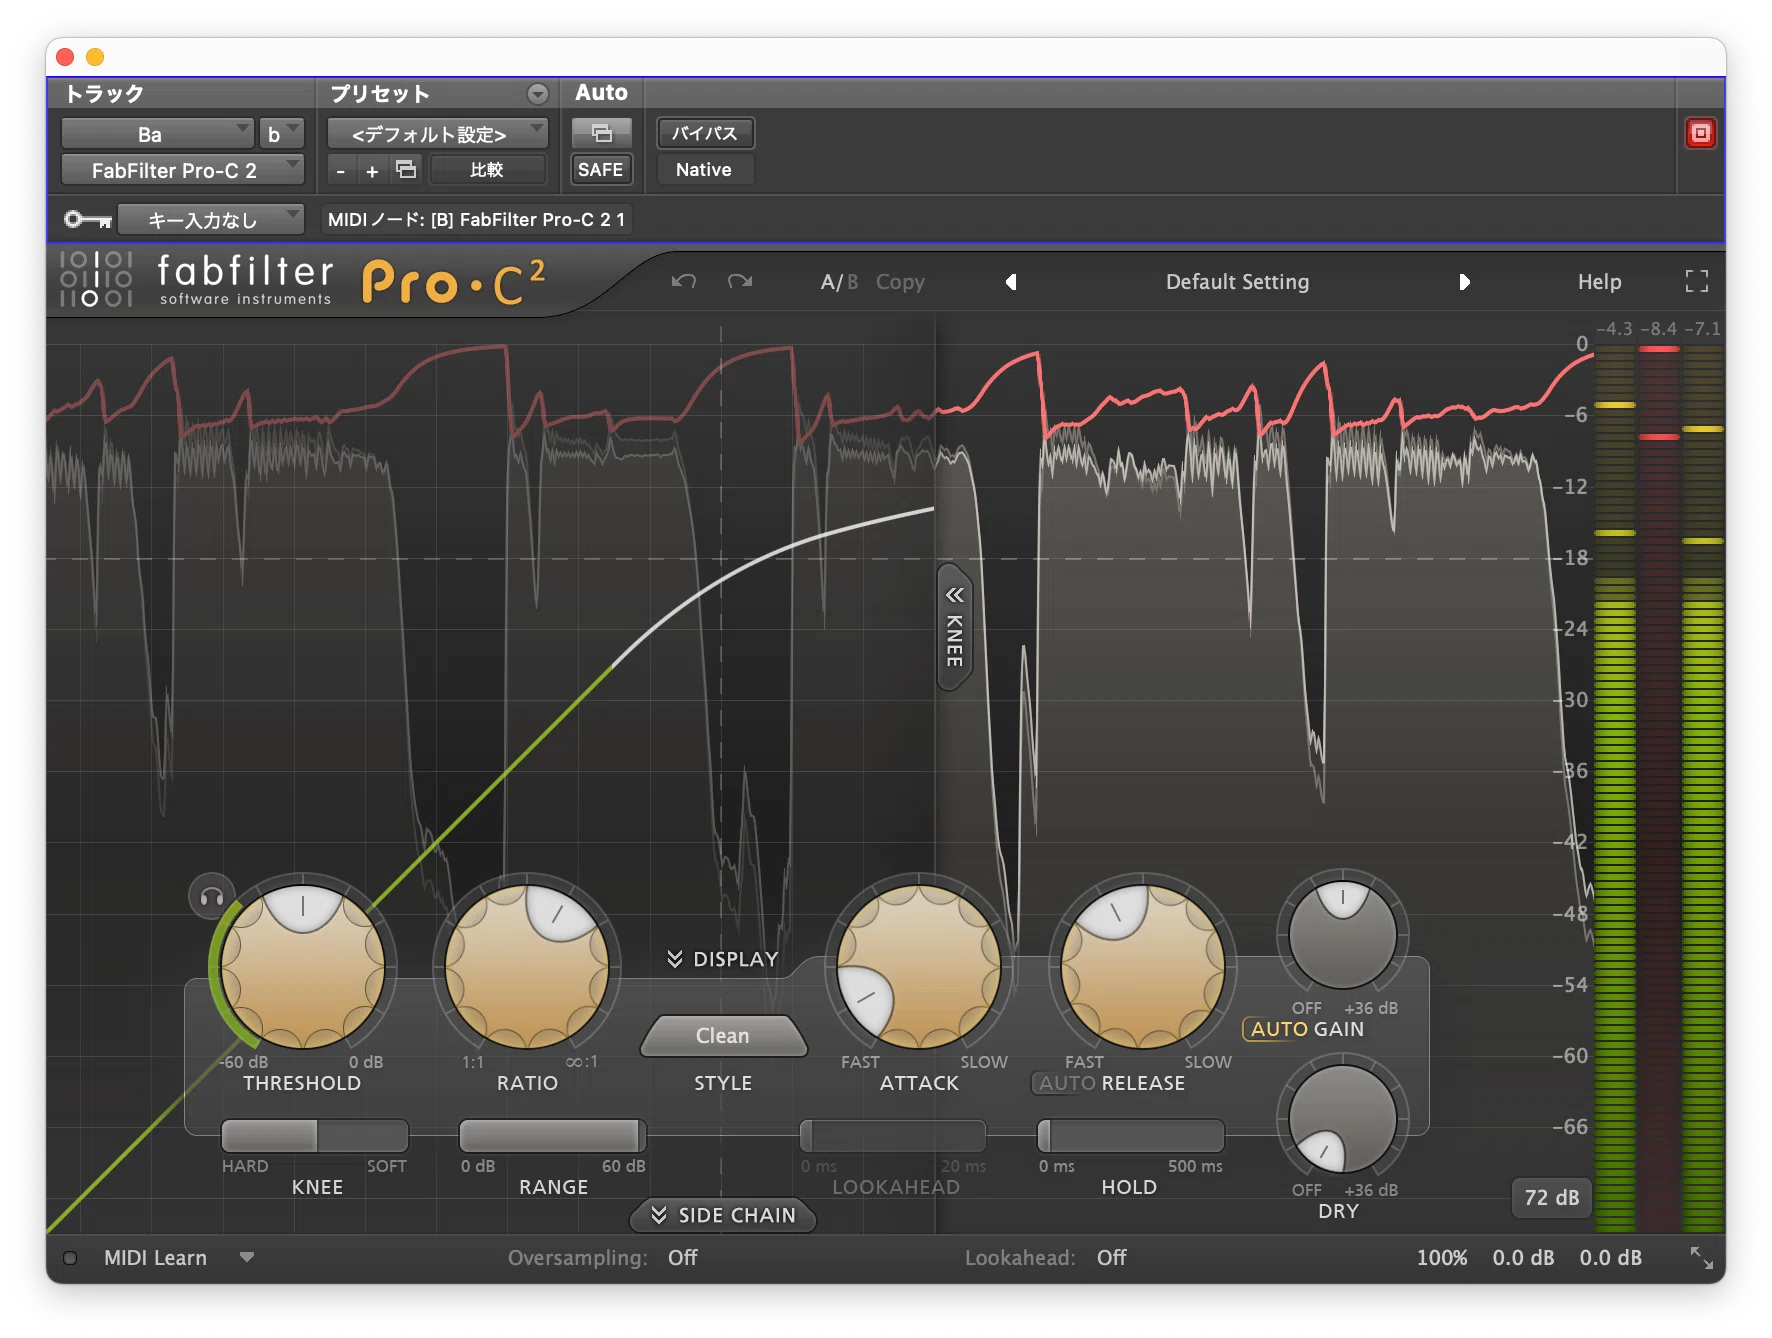Click the MIDI Learn button

pyautogui.click(x=156, y=1258)
